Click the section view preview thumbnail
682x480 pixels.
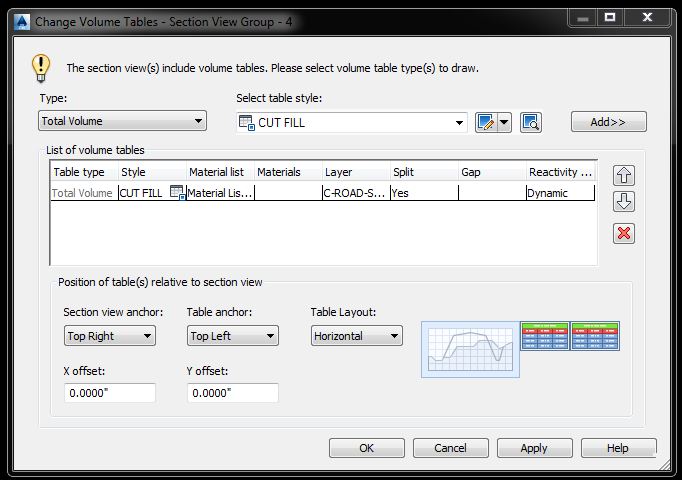pyautogui.click(x=470, y=350)
